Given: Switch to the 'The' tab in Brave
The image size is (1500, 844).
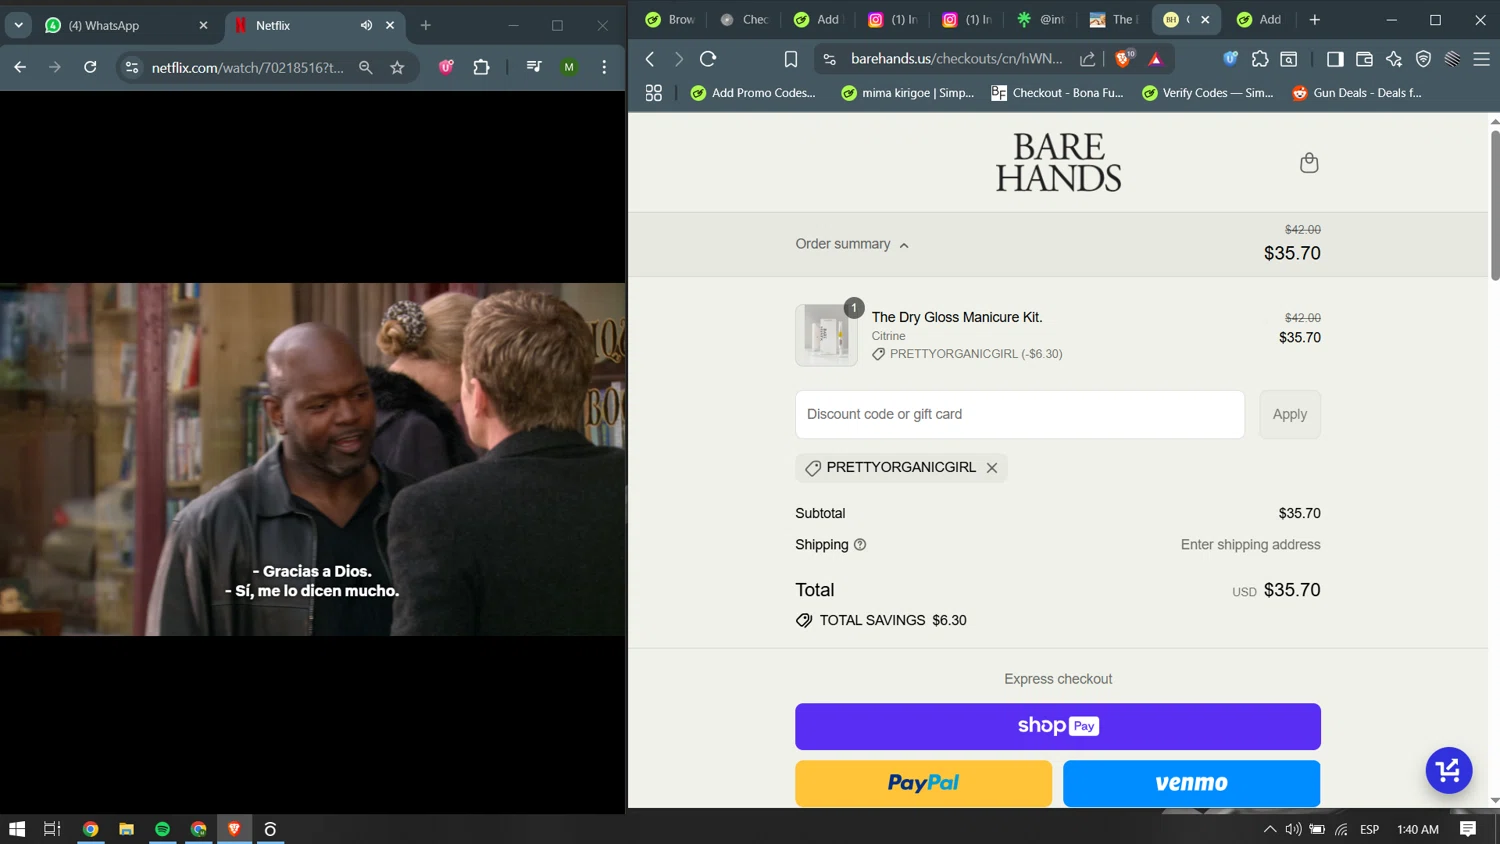Looking at the screenshot, I should [1114, 19].
